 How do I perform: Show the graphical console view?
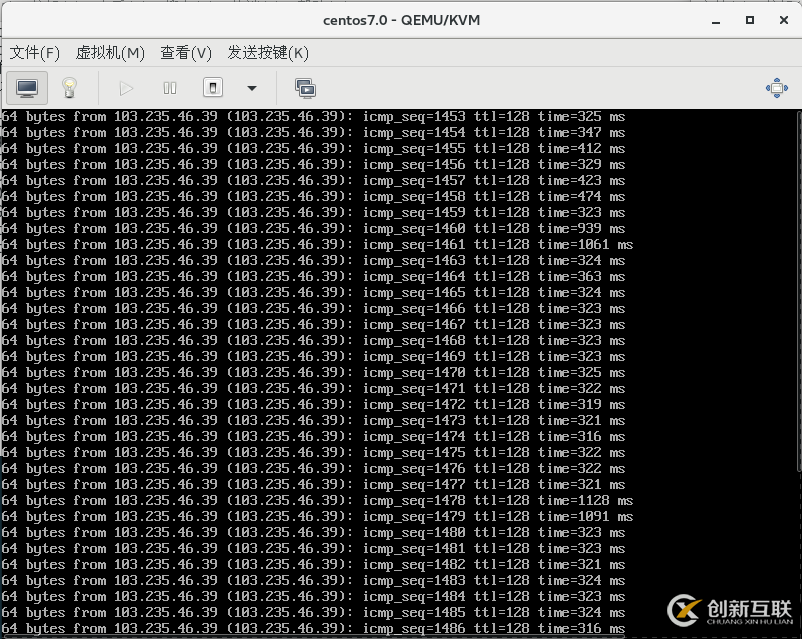(x=27, y=88)
